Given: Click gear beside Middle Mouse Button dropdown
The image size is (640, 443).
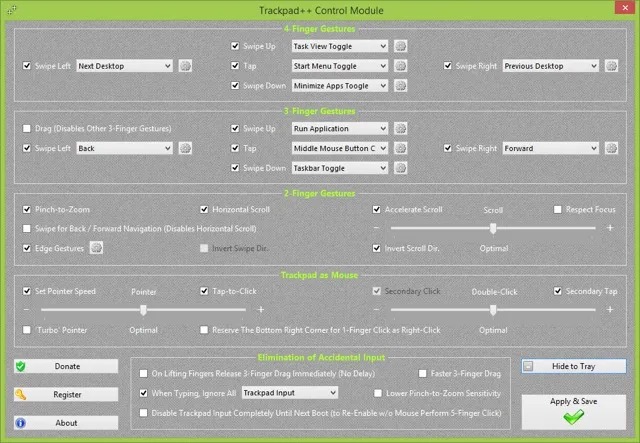Looking at the screenshot, I should click(400, 149).
